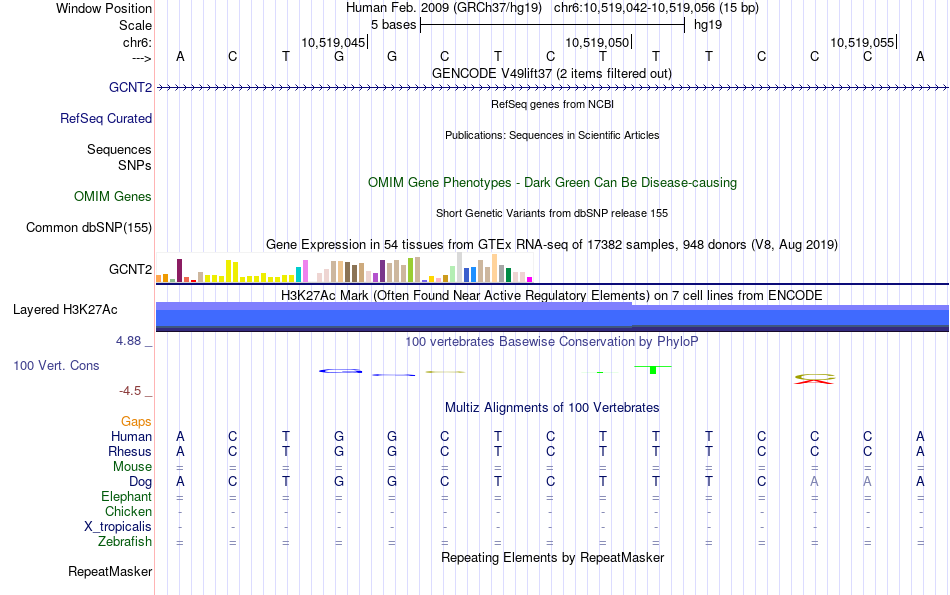This screenshot has height=595, width=950.
Task: Open the RefSeq Curated track label
Action: point(105,118)
